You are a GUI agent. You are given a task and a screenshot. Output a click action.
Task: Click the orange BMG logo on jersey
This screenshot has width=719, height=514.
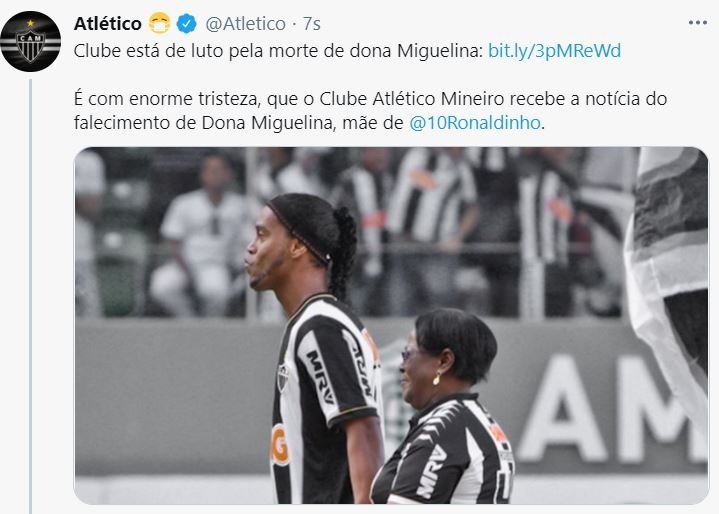tap(279, 445)
